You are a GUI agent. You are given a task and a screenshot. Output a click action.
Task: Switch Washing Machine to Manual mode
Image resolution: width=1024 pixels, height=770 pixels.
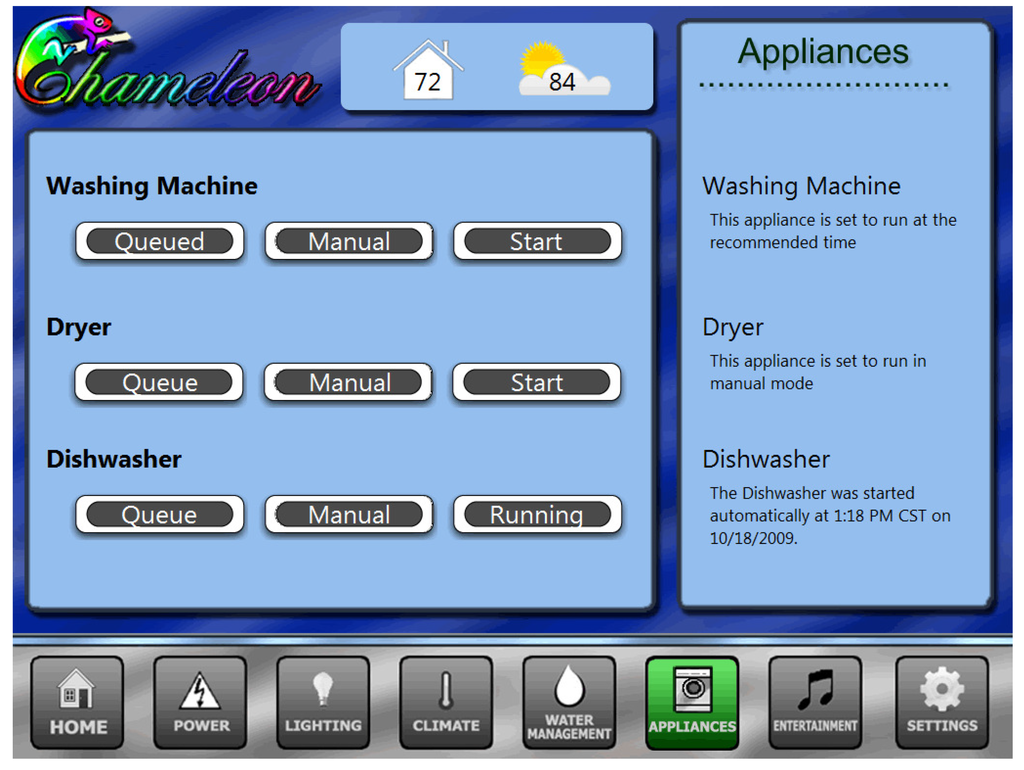pyautogui.click(x=349, y=242)
